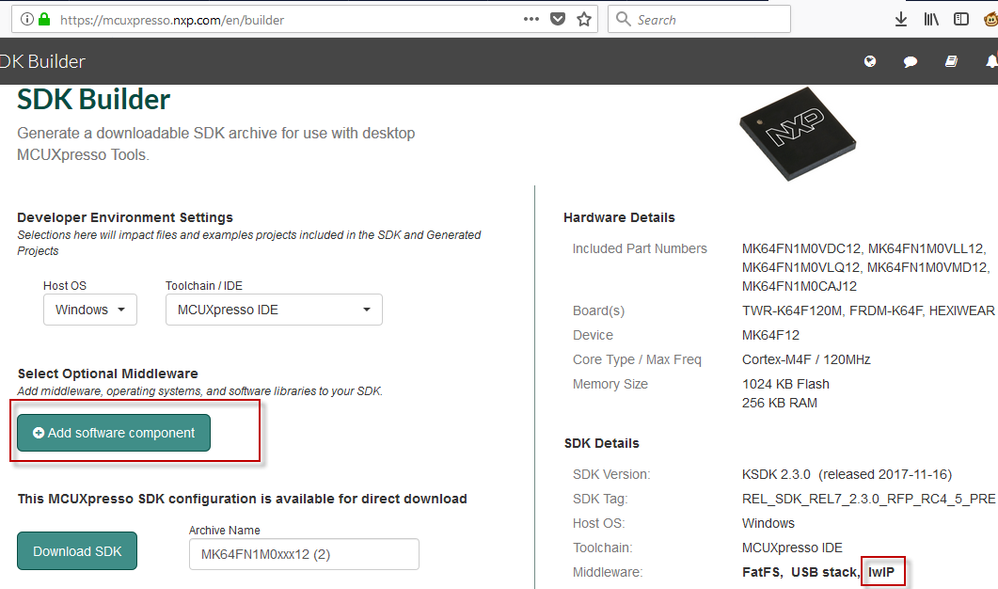
Task: Click the MK64FN1M0CAJ12 part number
Action: point(799,286)
